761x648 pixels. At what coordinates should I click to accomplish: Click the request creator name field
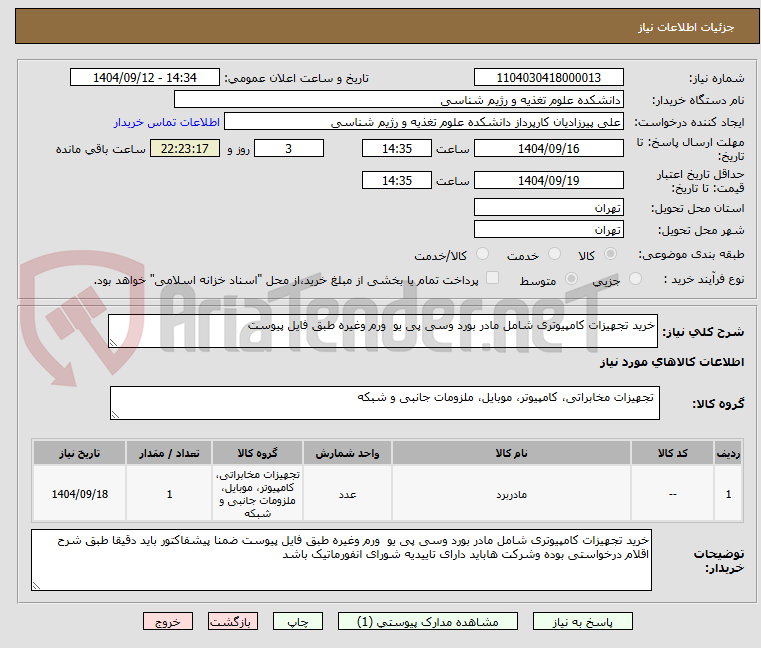coord(424,122)
